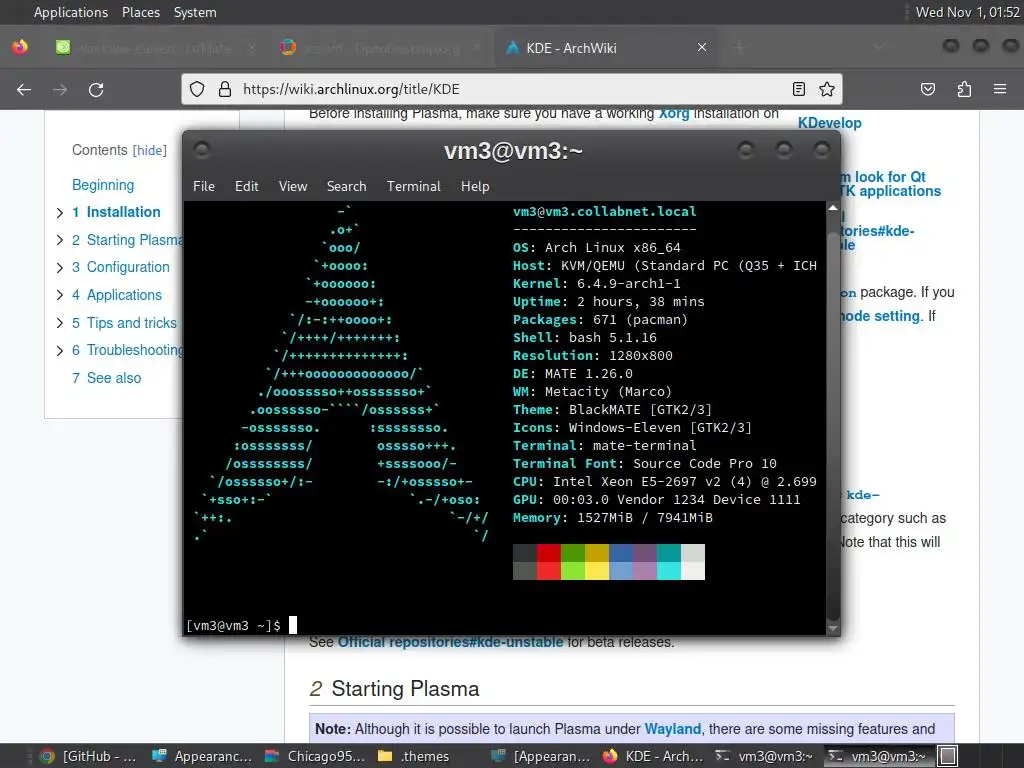Expand the Configuration contents section

(x=59, y=268)
